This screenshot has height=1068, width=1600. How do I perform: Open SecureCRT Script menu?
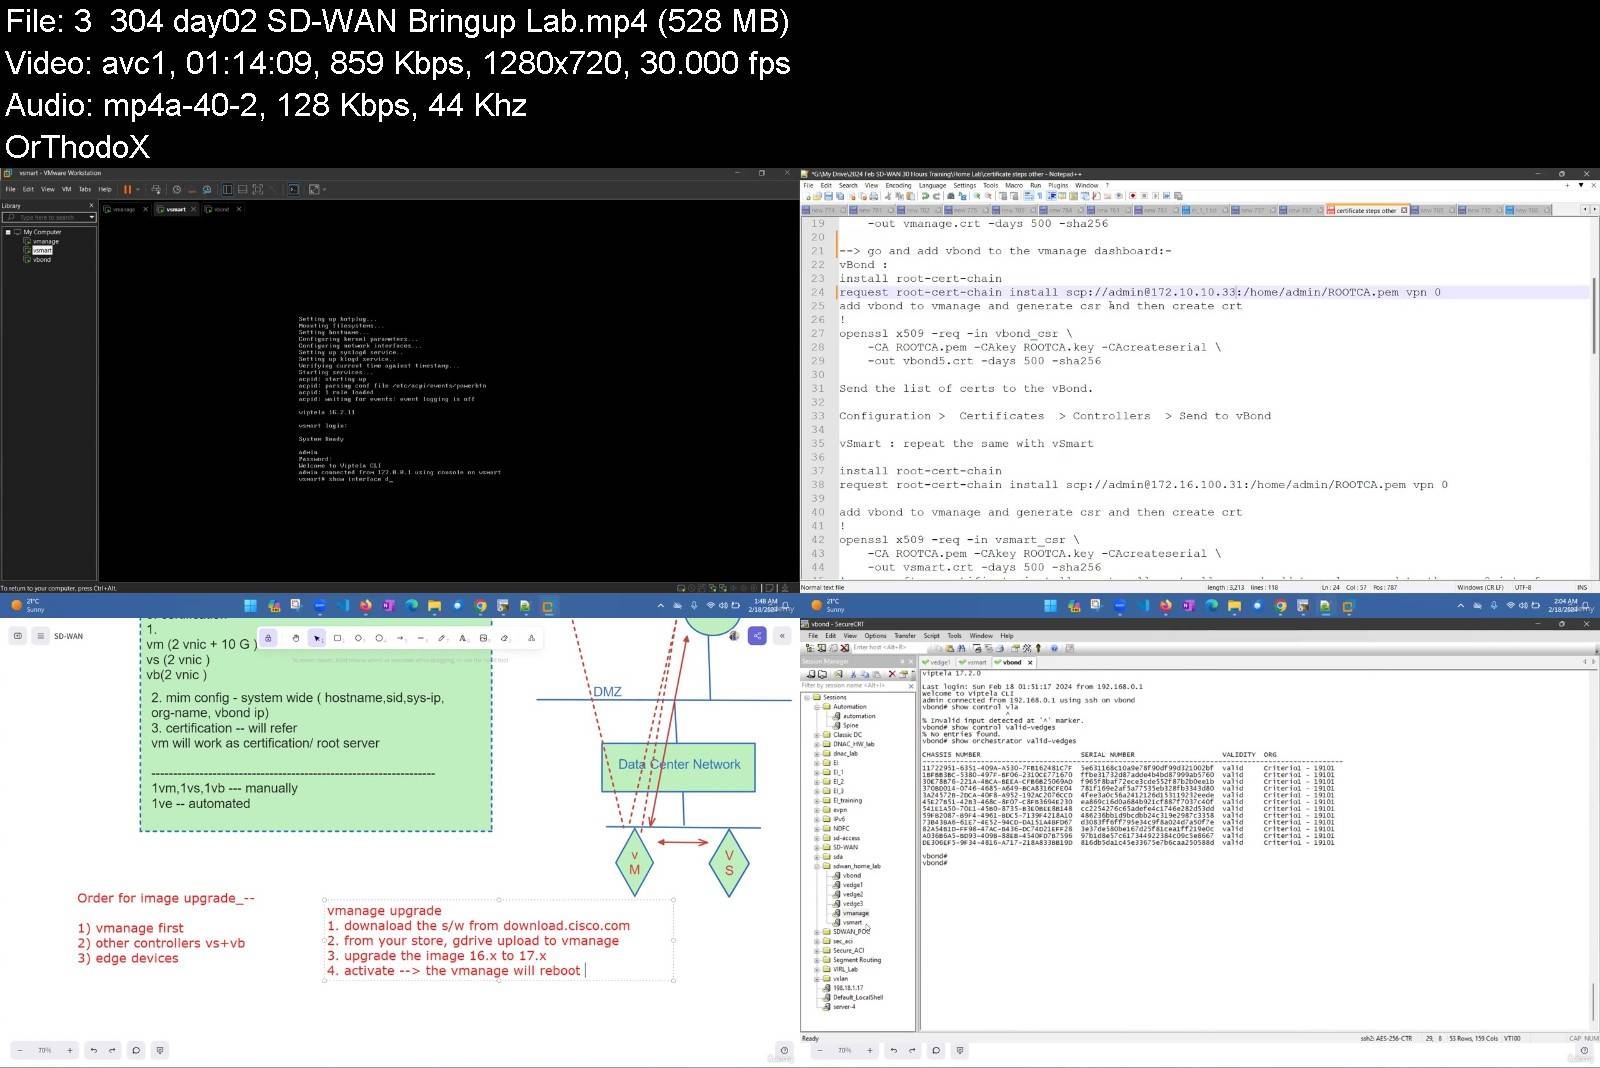931,635
